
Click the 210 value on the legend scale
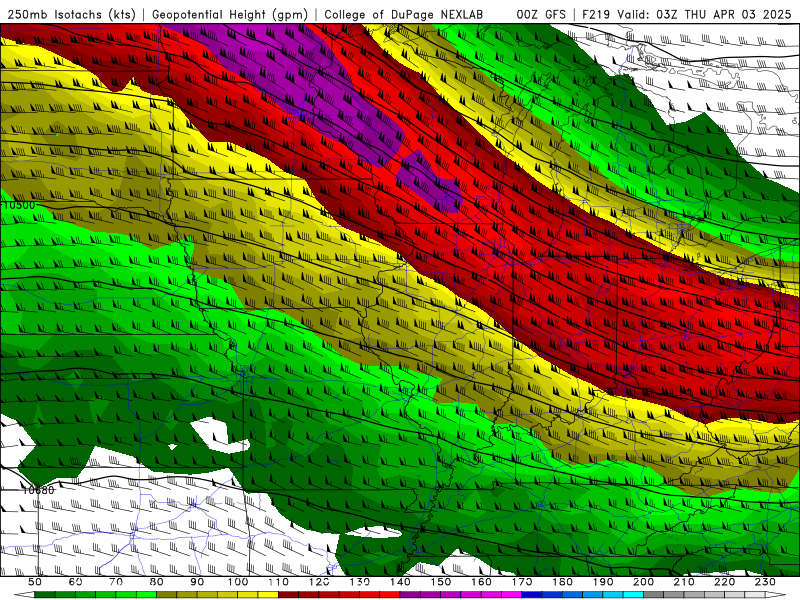684,582
